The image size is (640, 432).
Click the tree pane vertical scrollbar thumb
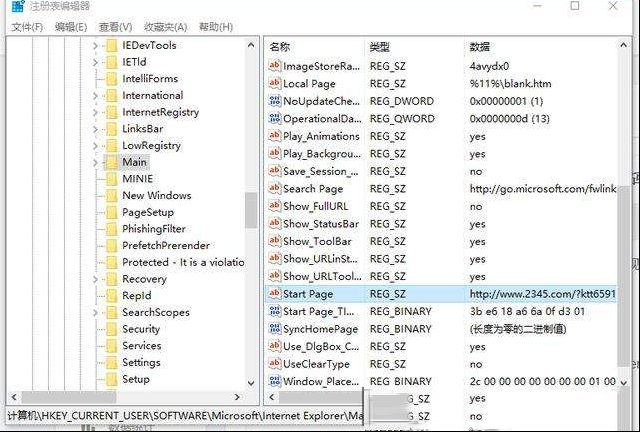point(251,210)
